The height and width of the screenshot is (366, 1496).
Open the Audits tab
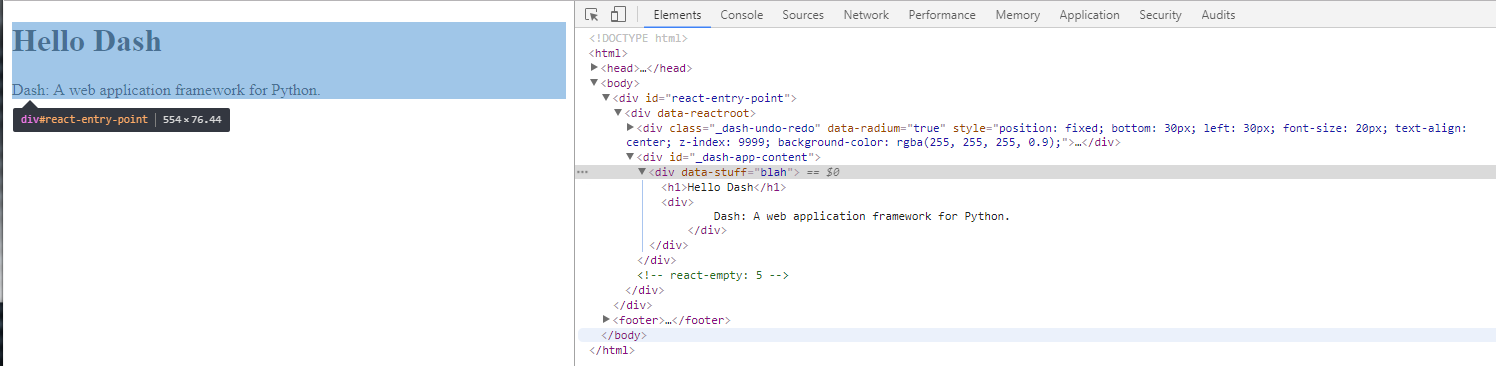tap(1218, 15)
